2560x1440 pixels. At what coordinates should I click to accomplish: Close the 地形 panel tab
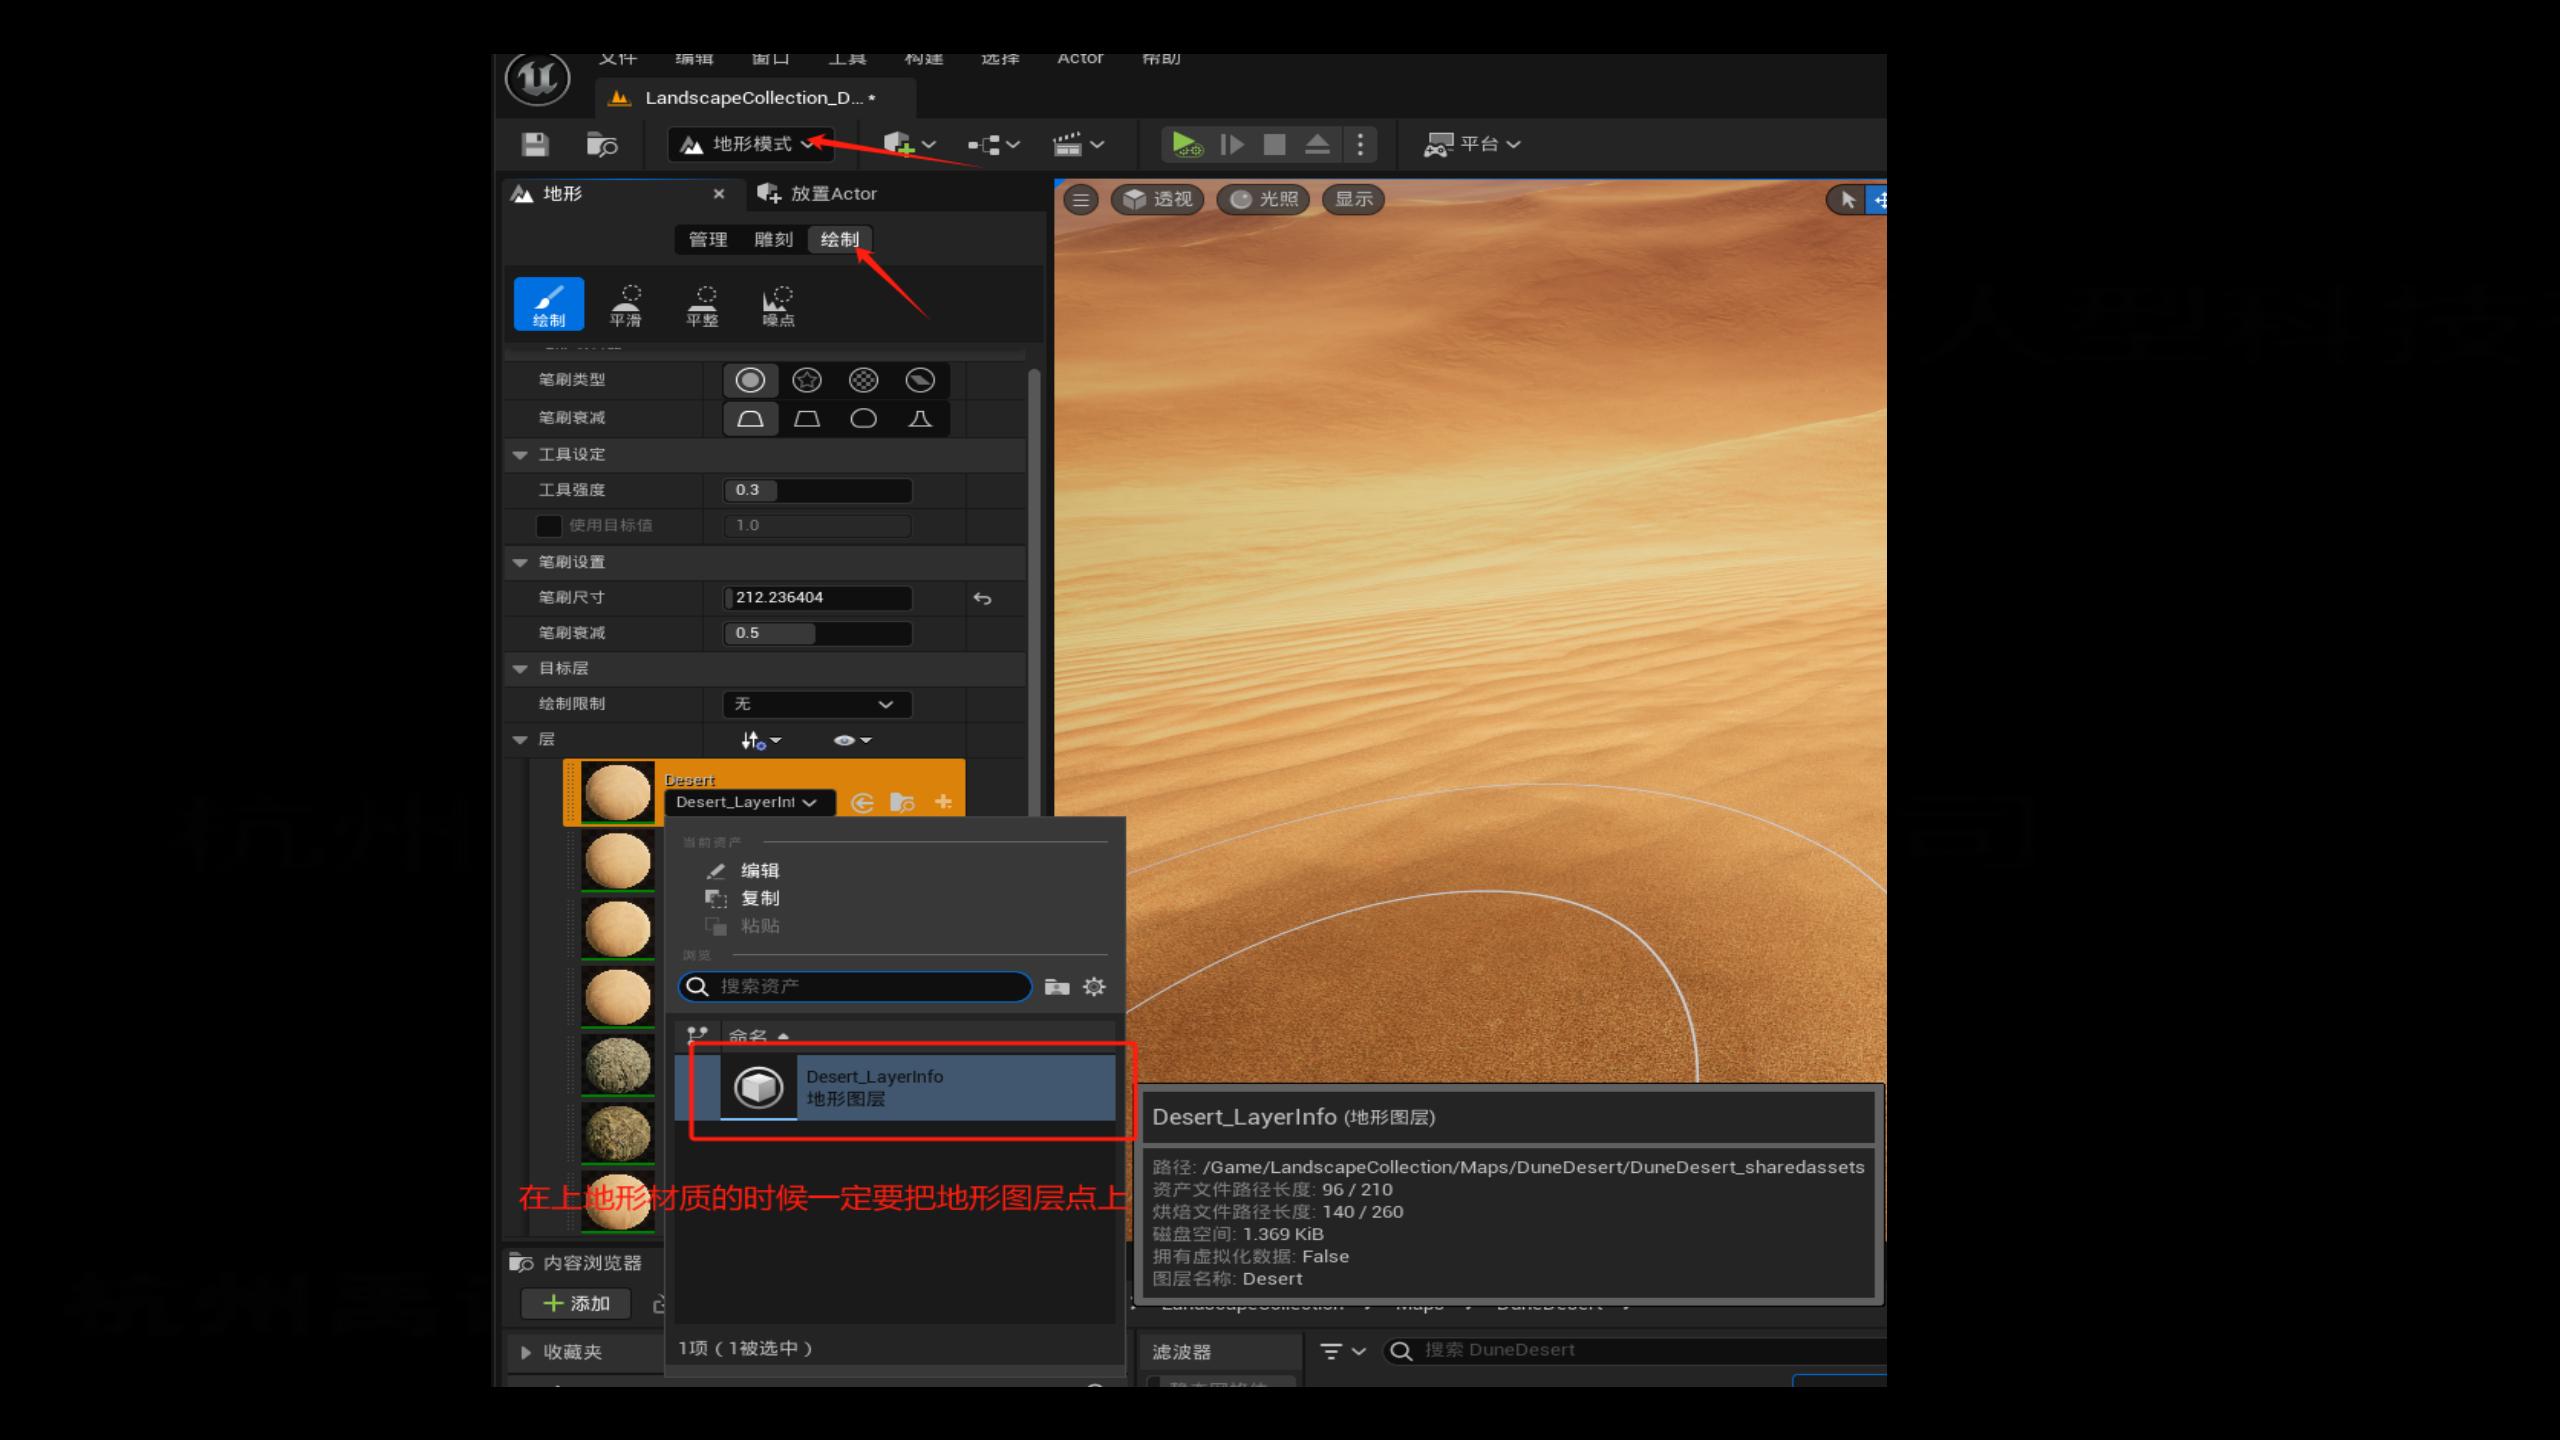pyautogui.click(x=718, y=193)
